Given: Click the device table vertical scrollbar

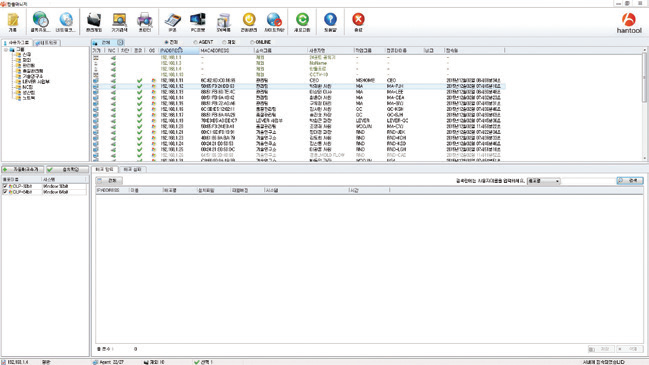Looking at the screenshot, I should tap(644, 103).
